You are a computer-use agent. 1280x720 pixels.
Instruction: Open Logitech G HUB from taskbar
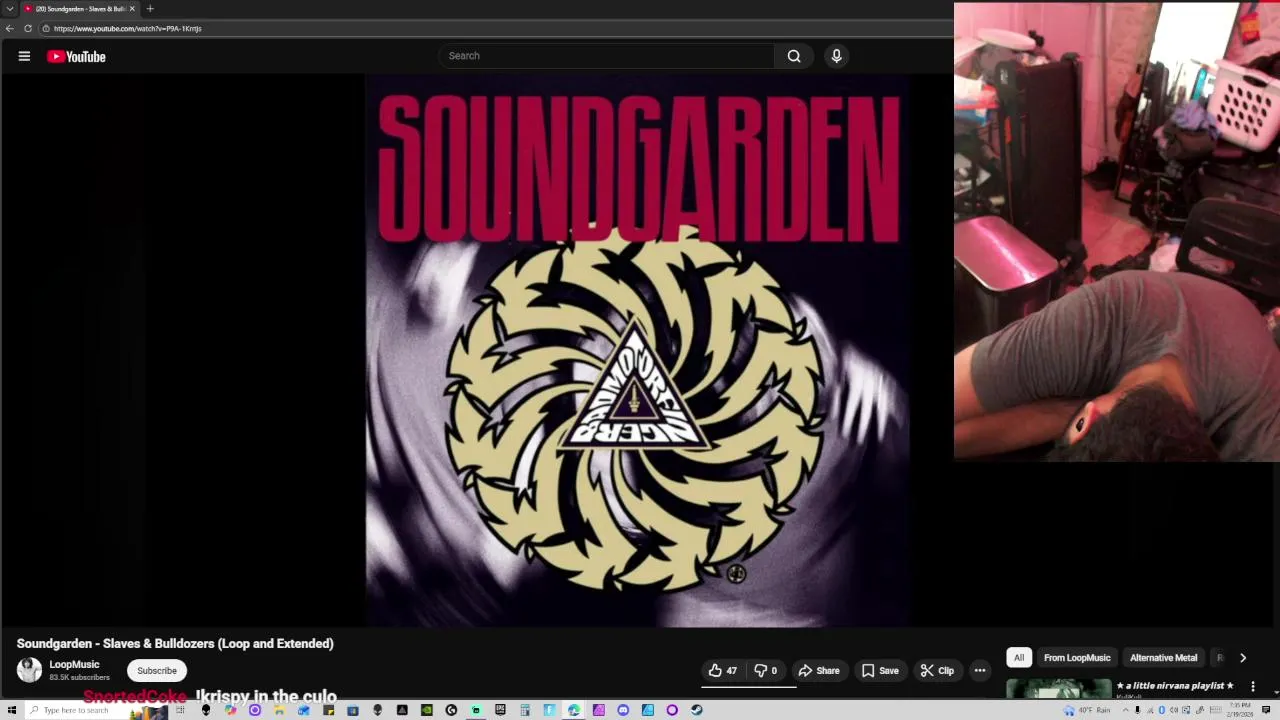point(451,710)
